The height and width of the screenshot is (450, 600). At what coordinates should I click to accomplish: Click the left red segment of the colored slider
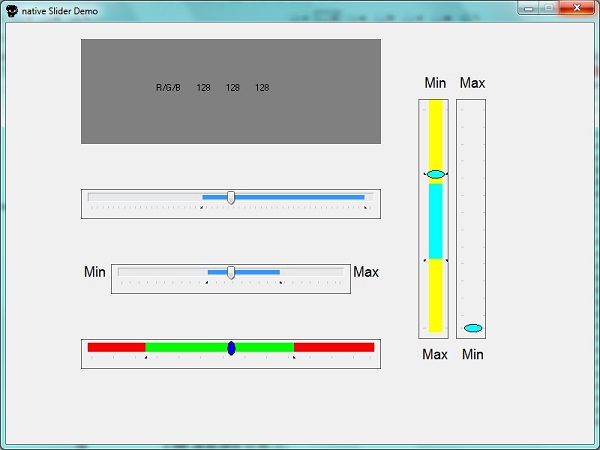click(116, 347)
